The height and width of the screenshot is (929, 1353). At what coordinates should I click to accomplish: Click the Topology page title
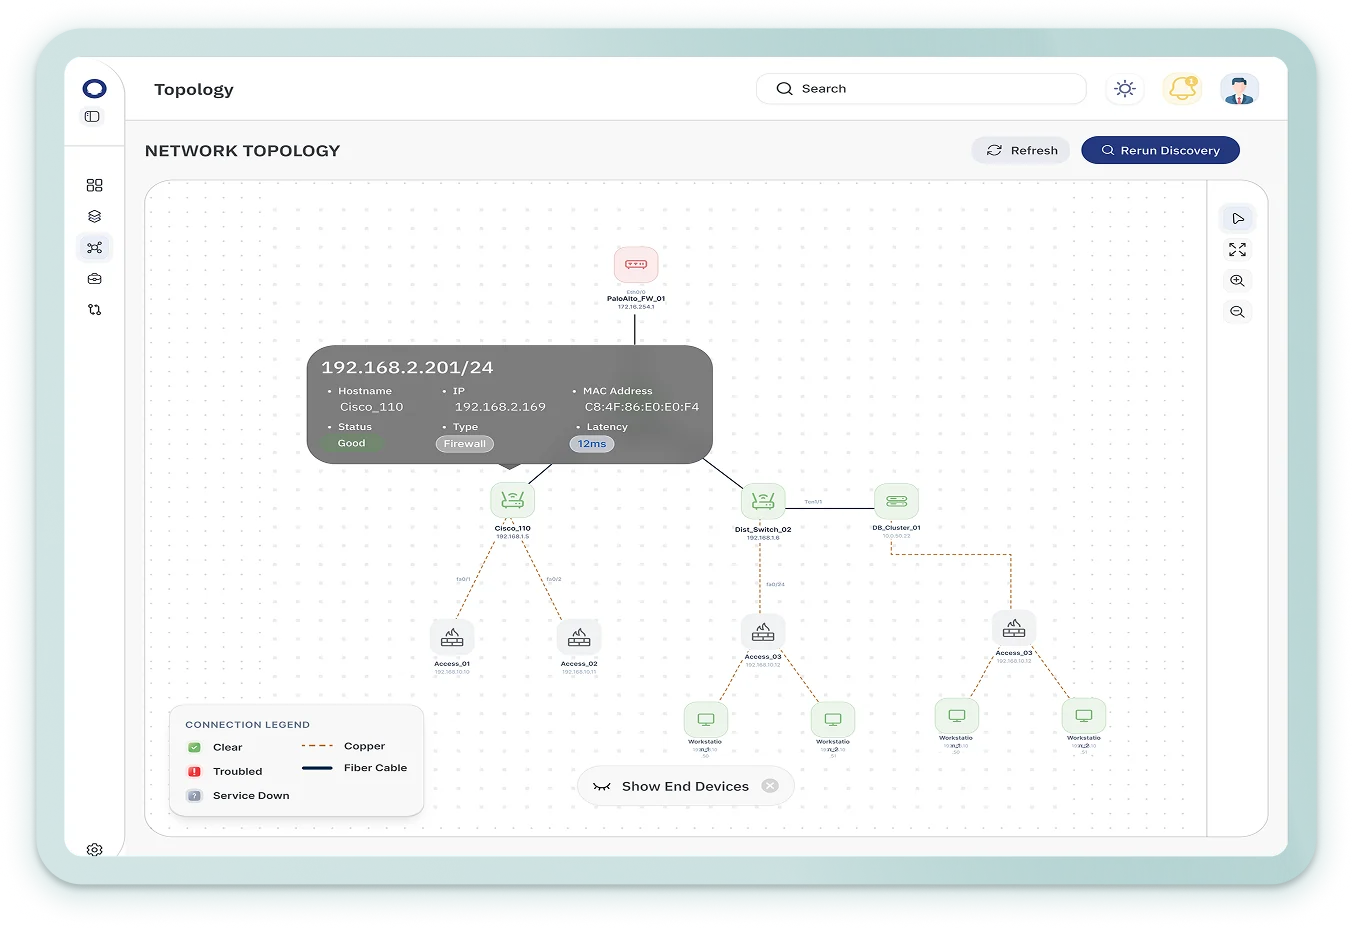coord(194,89)
